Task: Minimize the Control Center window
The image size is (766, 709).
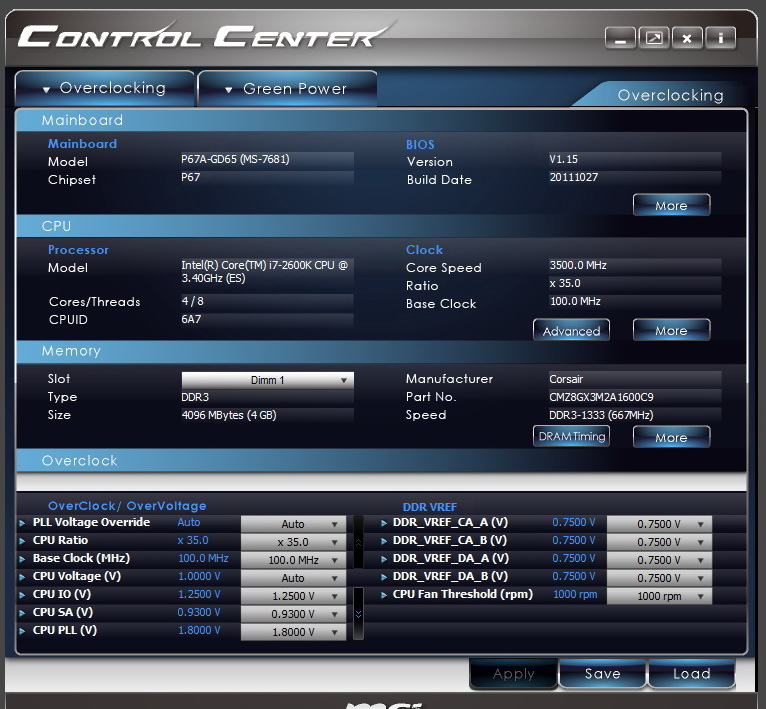Action: 620,38
